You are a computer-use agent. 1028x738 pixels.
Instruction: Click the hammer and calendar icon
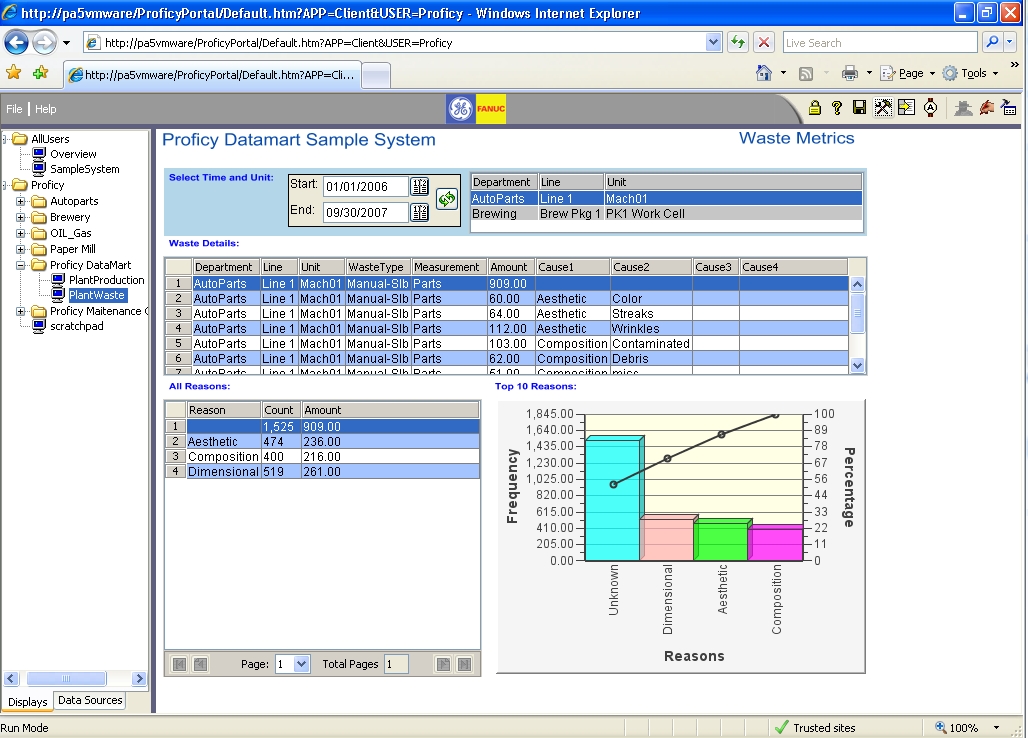click(1008, 107)
